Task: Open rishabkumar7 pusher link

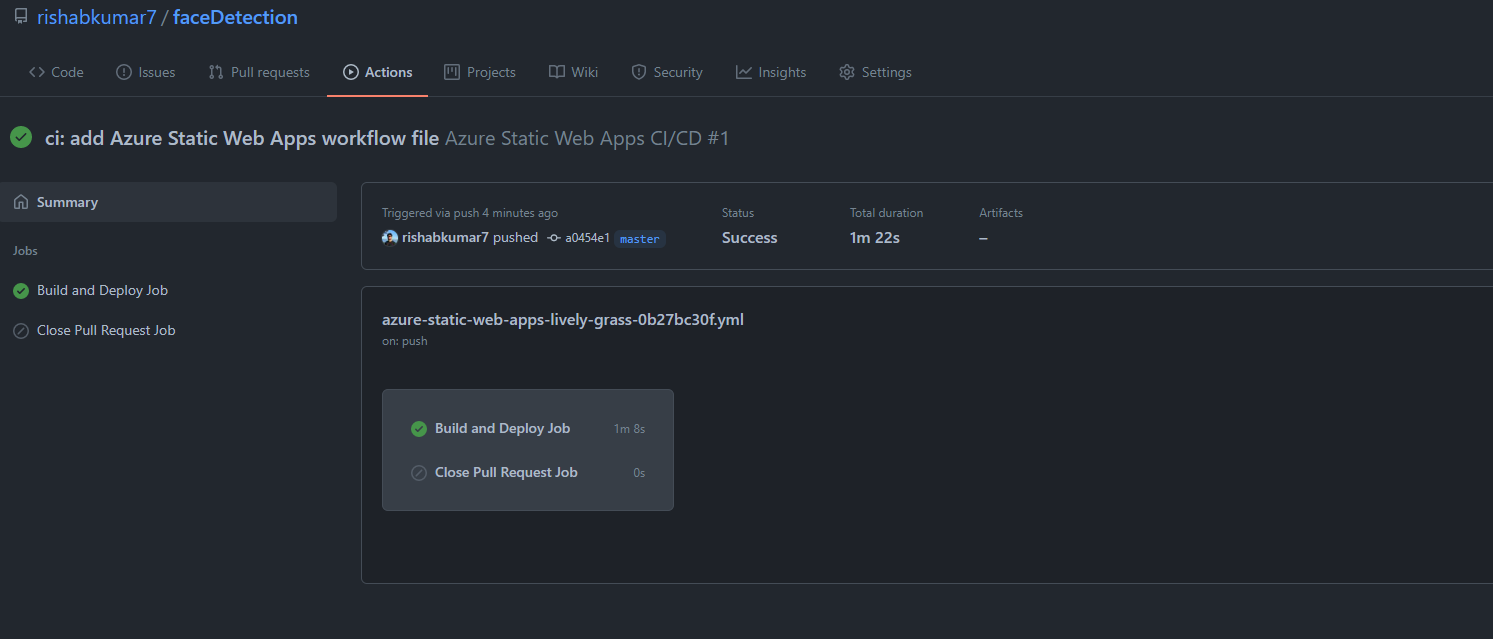Action: coord(445,238)
